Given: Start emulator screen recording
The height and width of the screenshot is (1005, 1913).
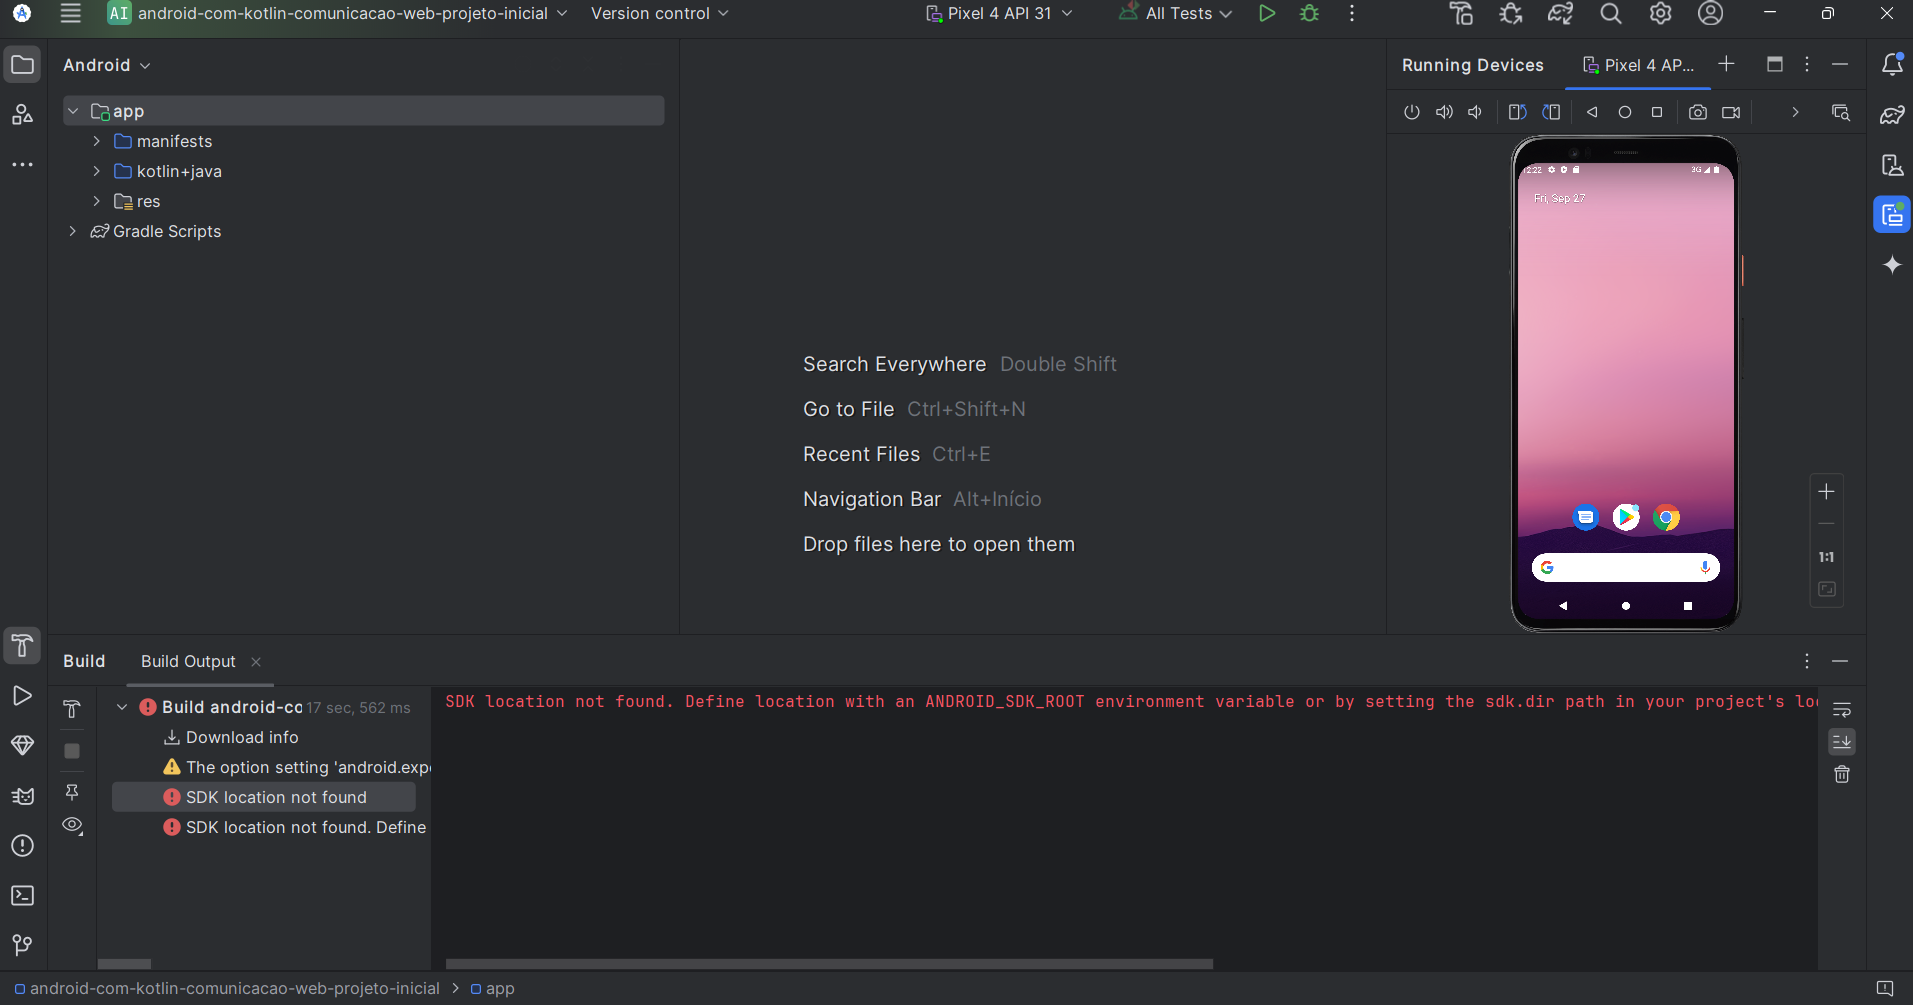Looking at the screenshot, I should pos(1731,112).
